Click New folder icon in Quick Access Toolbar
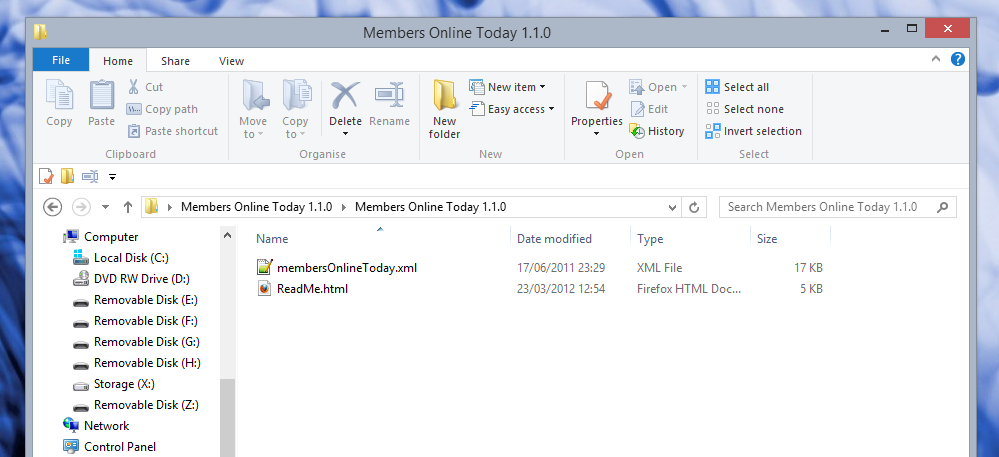The width and height of the screenshot is (999, 457). (x=68, y=176)
